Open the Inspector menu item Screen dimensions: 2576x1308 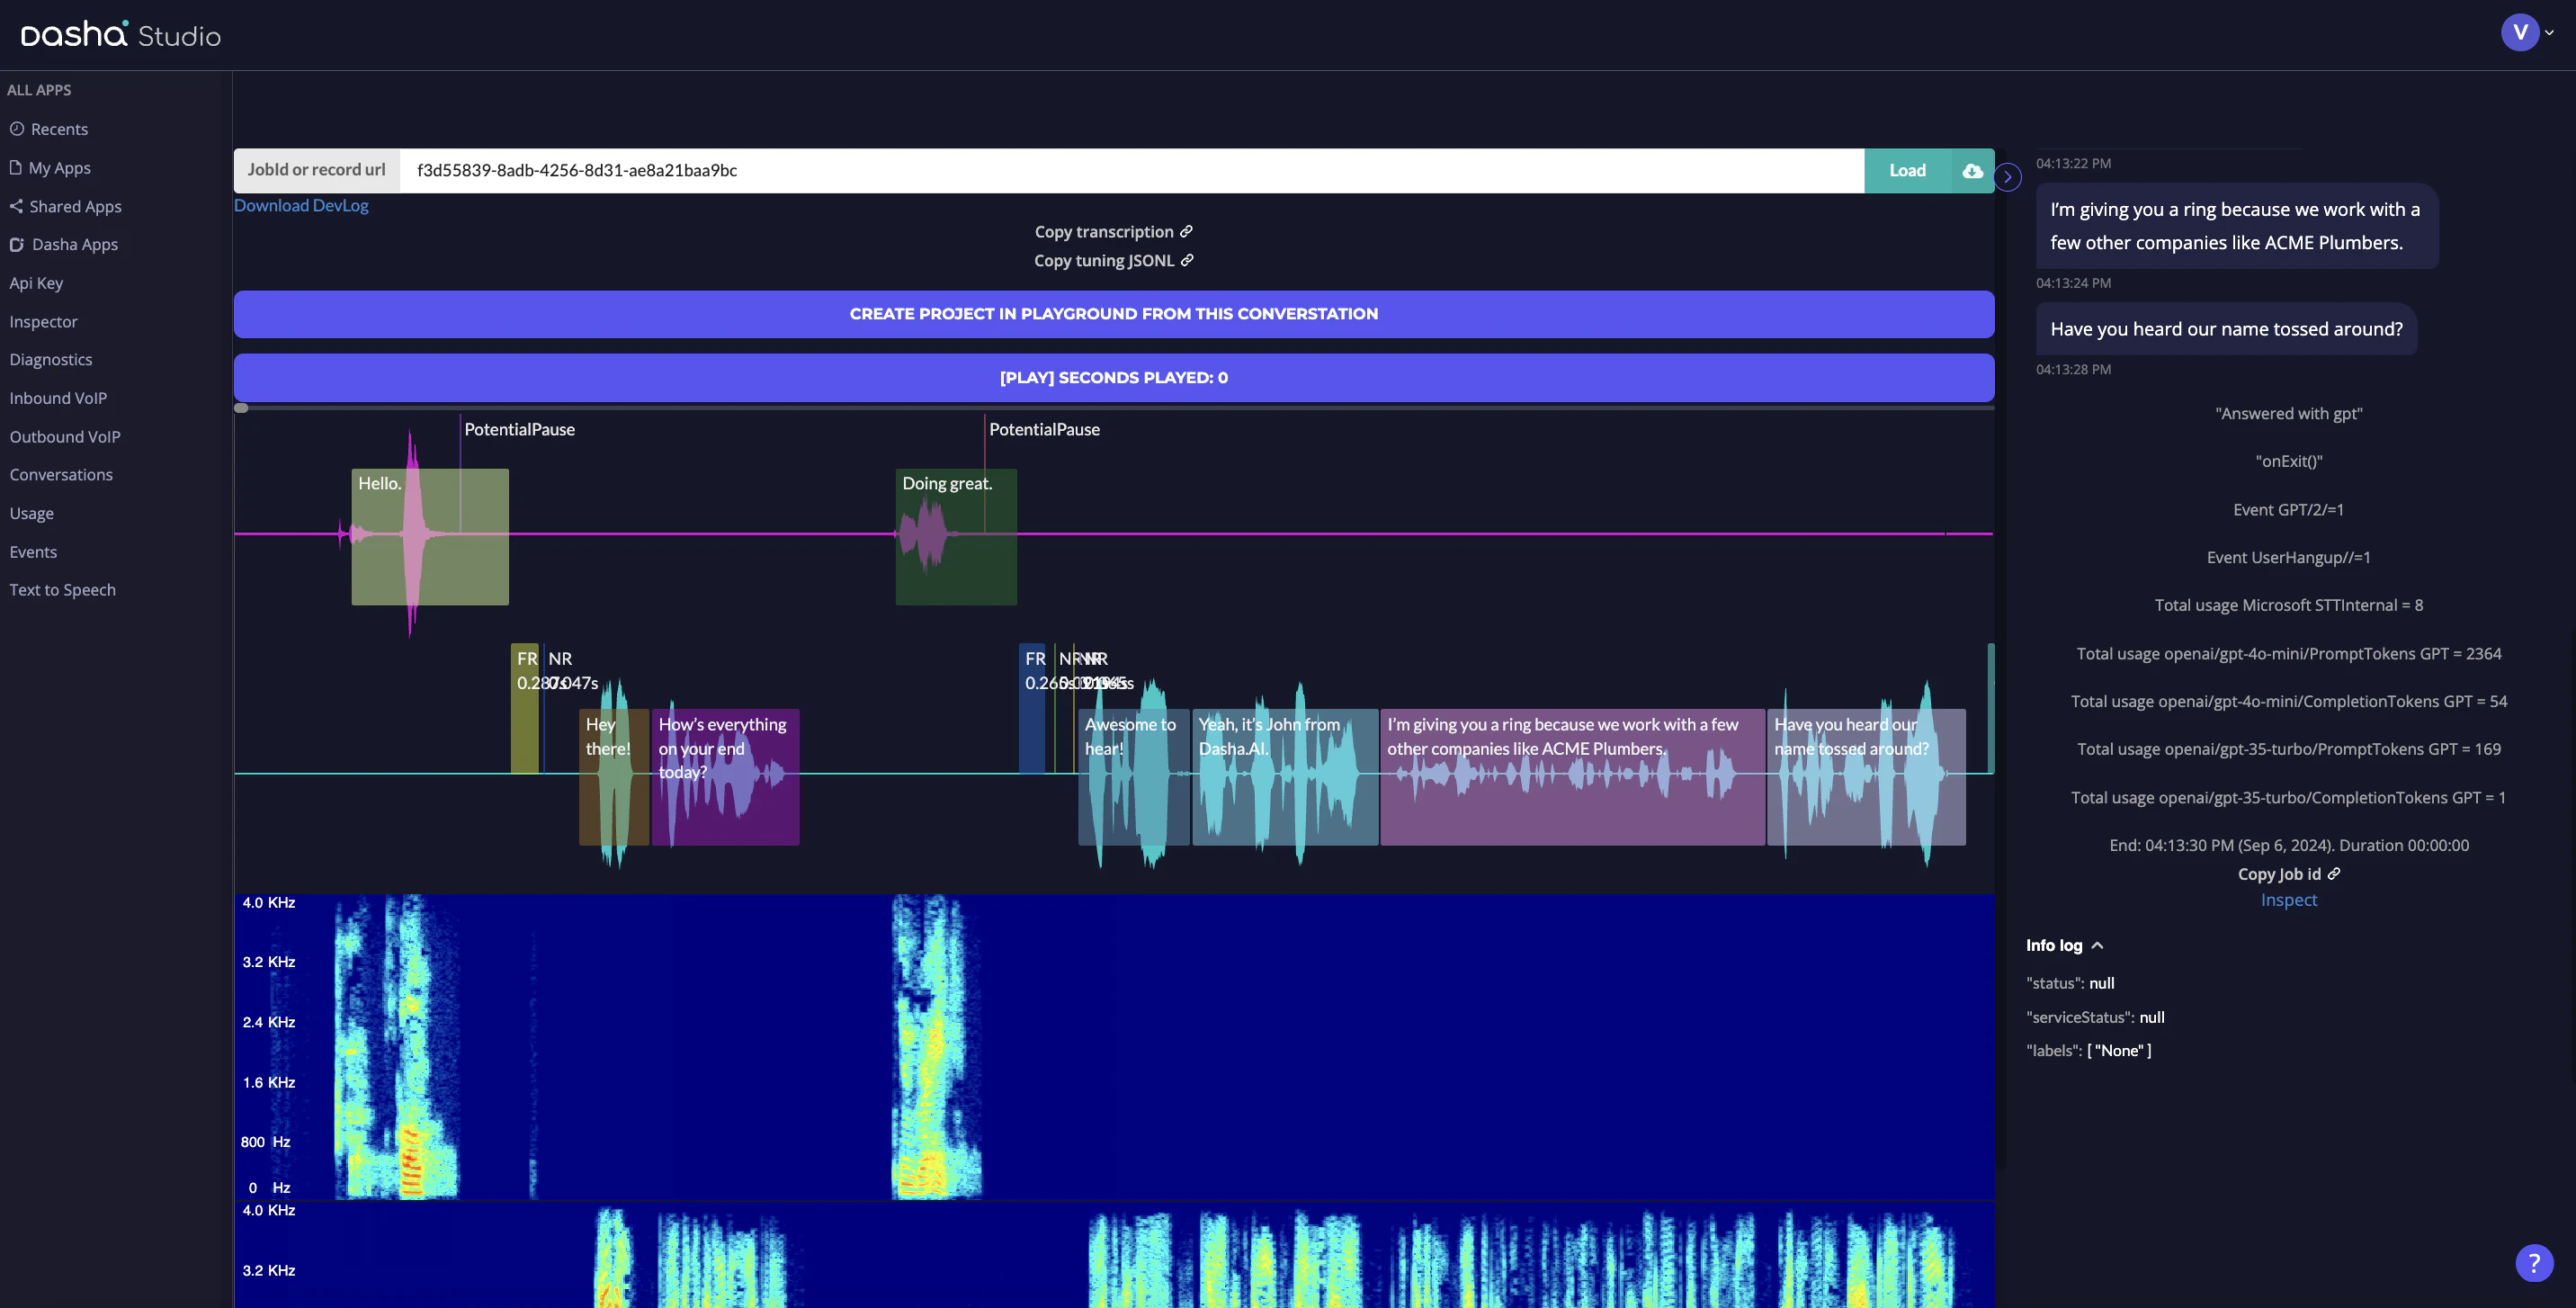pos(43,321)
